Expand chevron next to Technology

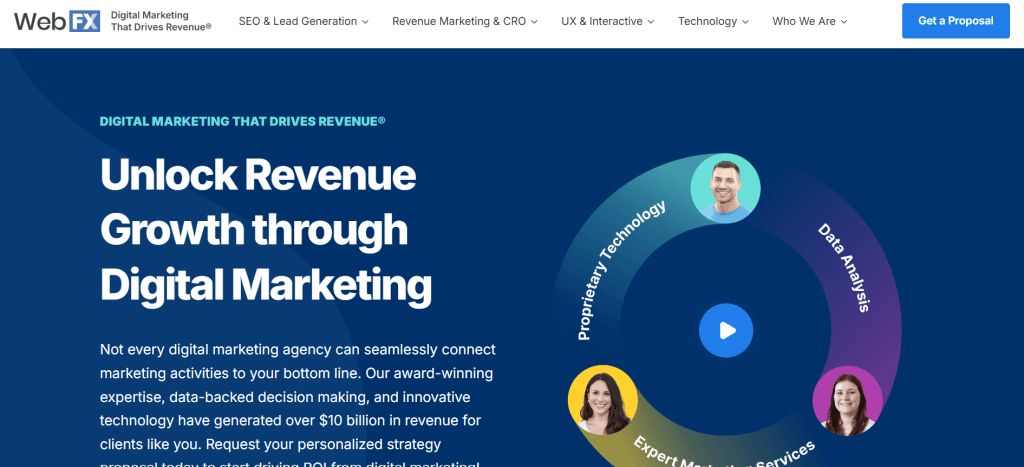746,22
